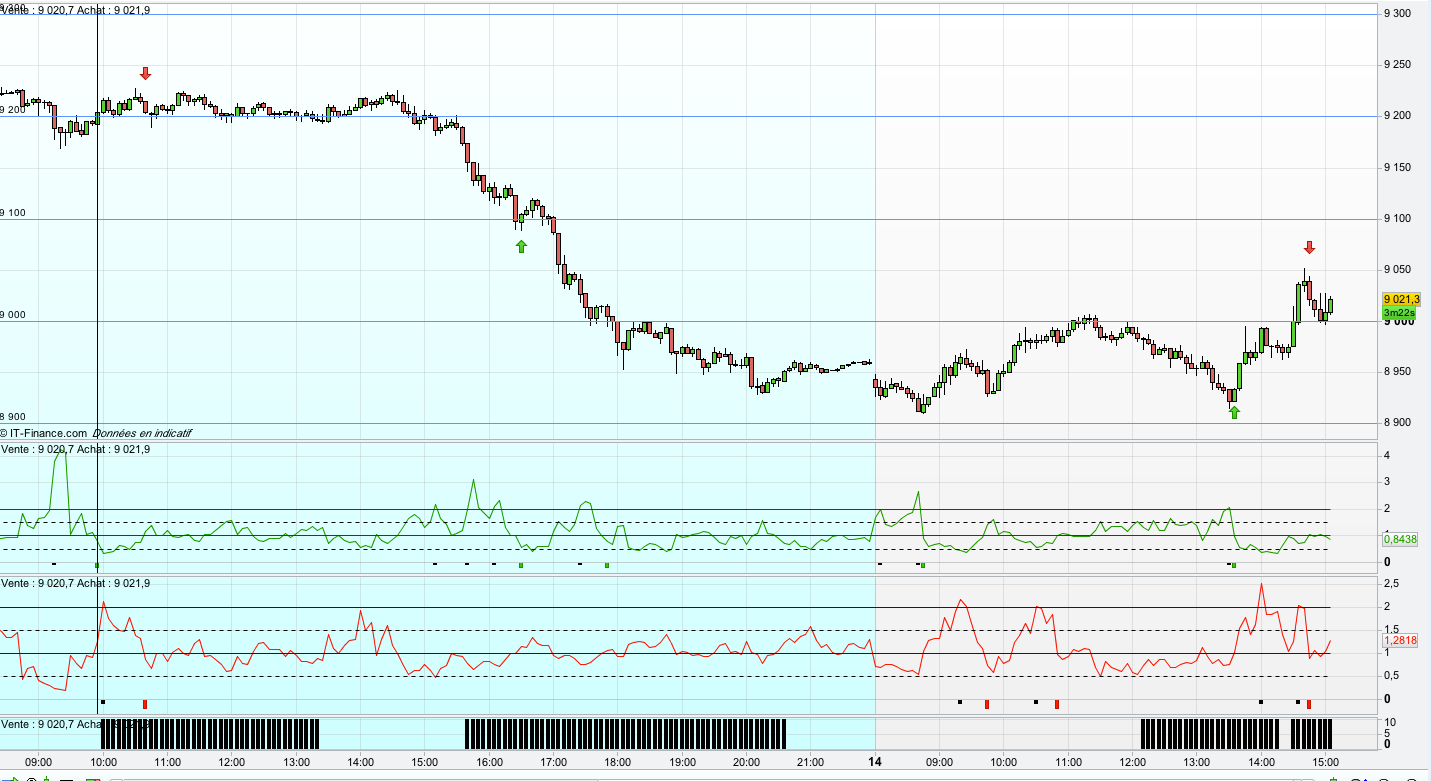This screenshot has height=781, width=1431.
Task: Click the 20:00 time axis label
Action: pyautogui.click(x=747, y=762)
